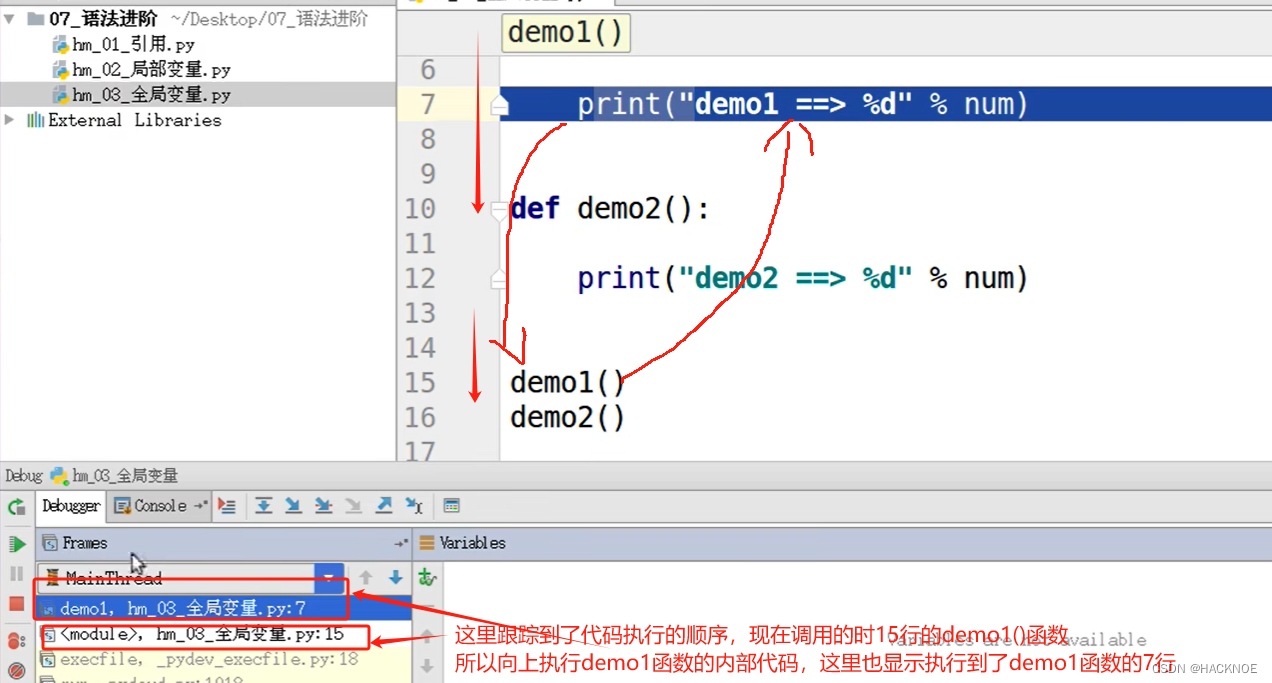Click line number 12 in gutter
The height and width of the screenshot is (683, 1272).
click(x=420, y=278)
